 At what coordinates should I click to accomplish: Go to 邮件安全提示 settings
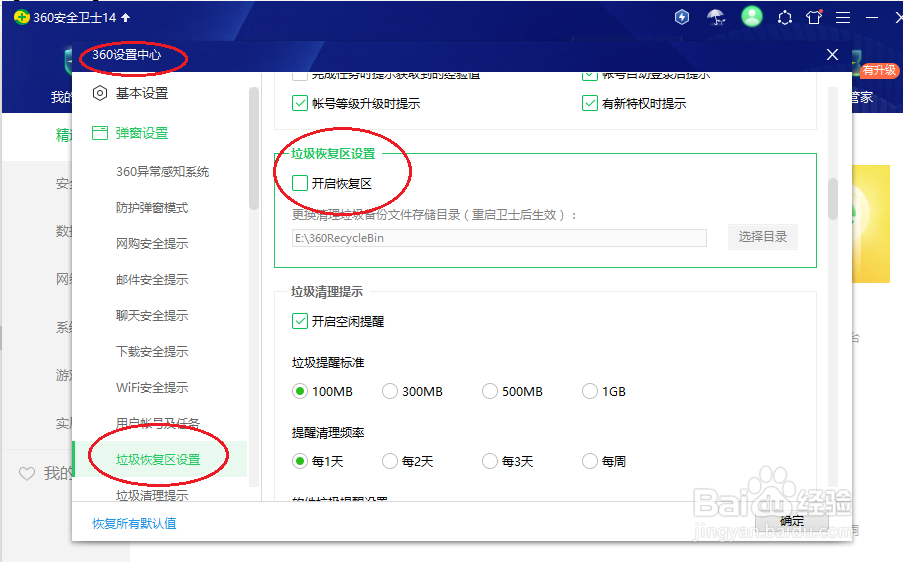tap(152, 280)
